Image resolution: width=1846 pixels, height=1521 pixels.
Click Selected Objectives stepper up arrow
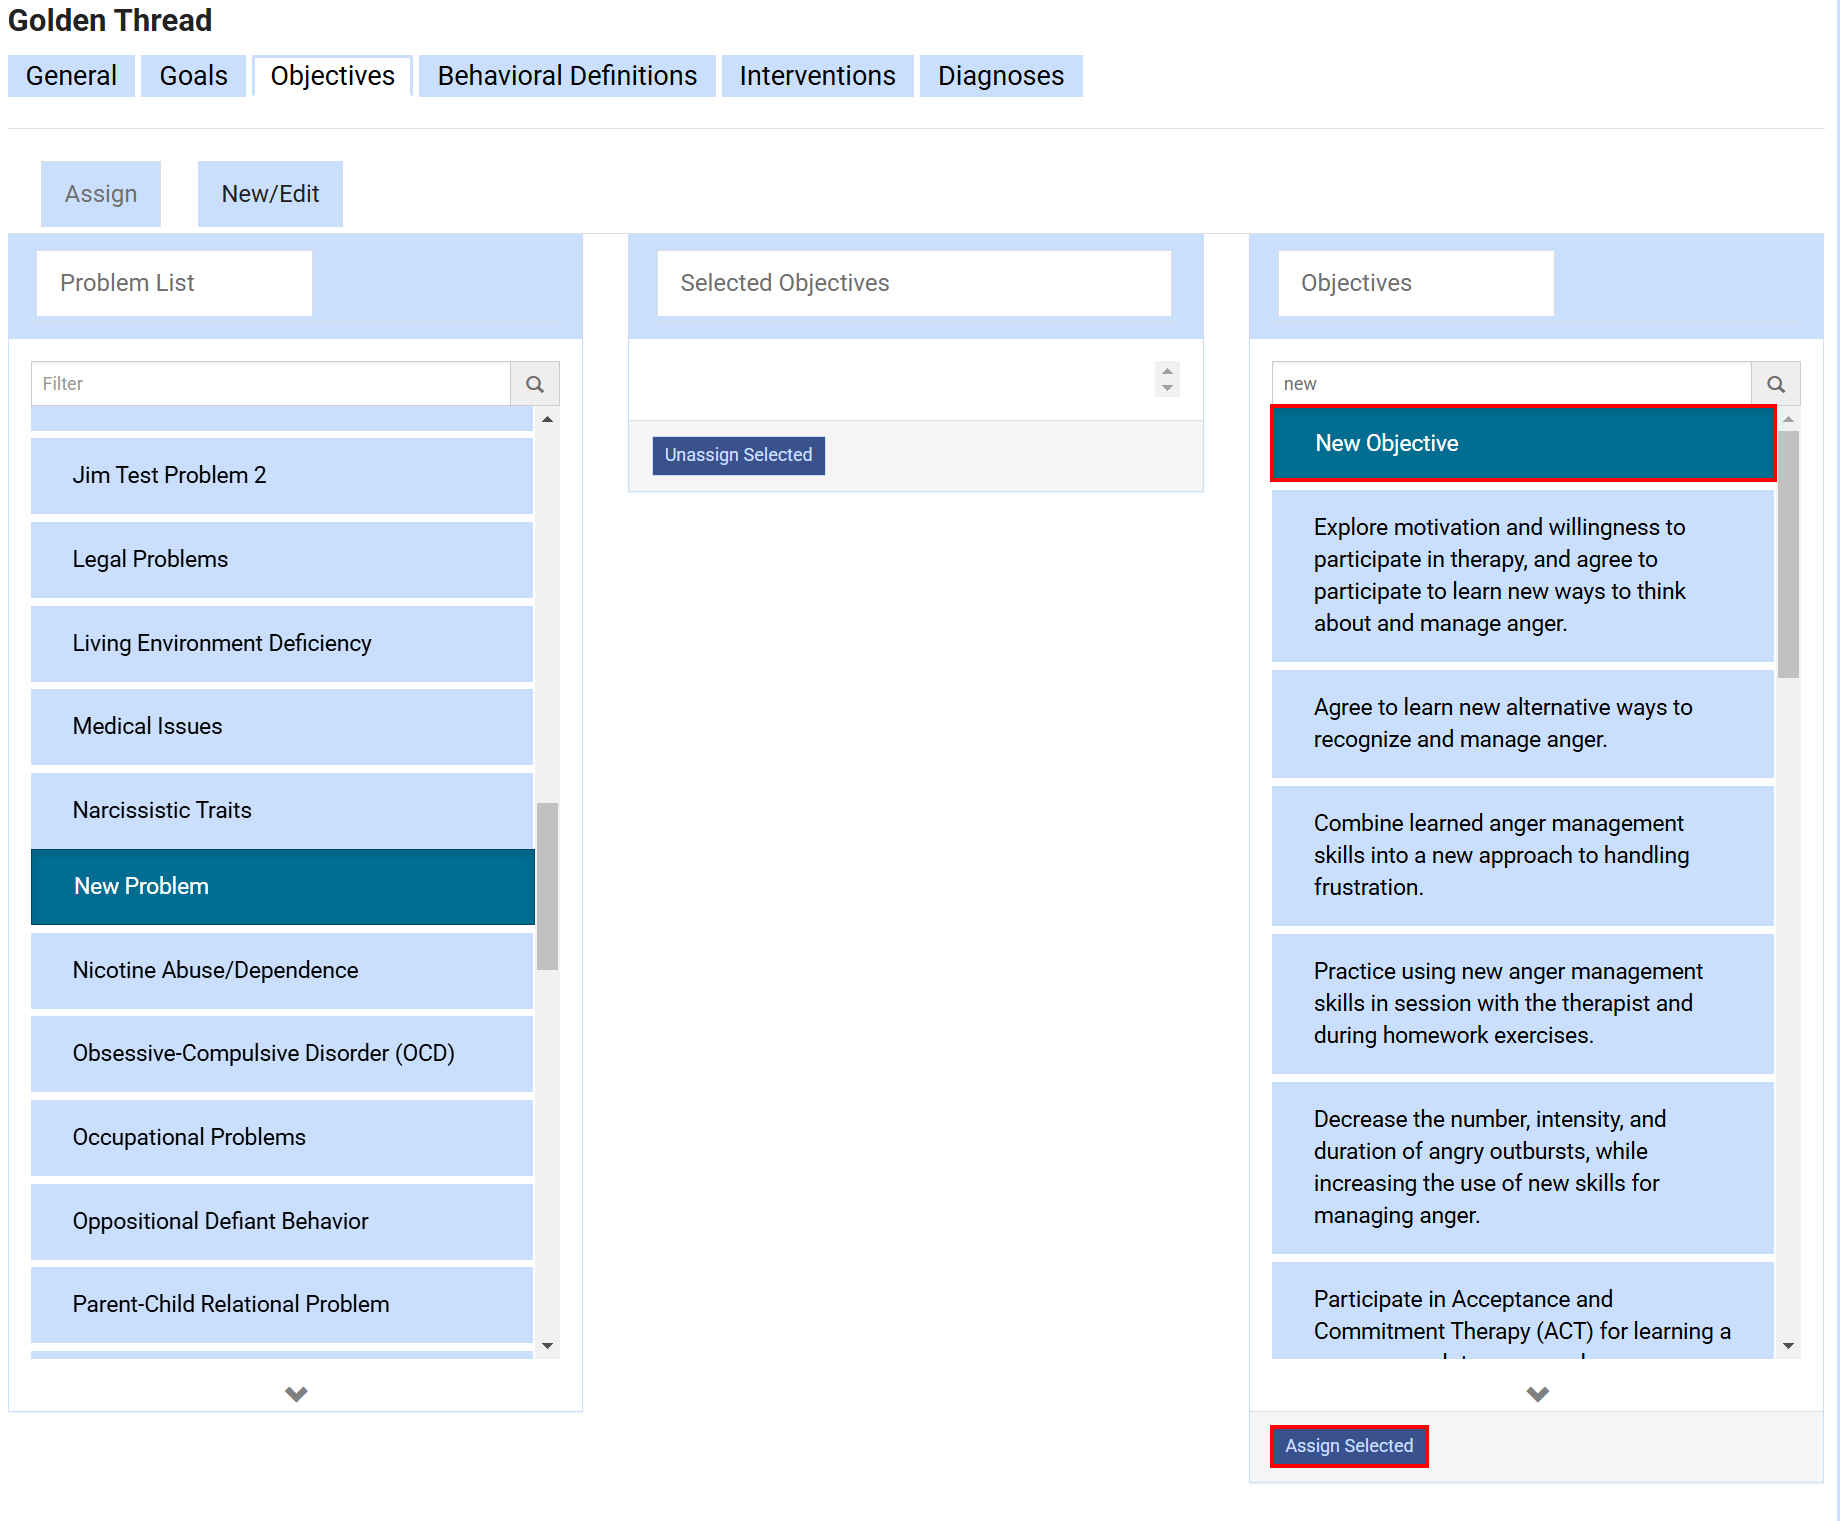point(1167,371)
